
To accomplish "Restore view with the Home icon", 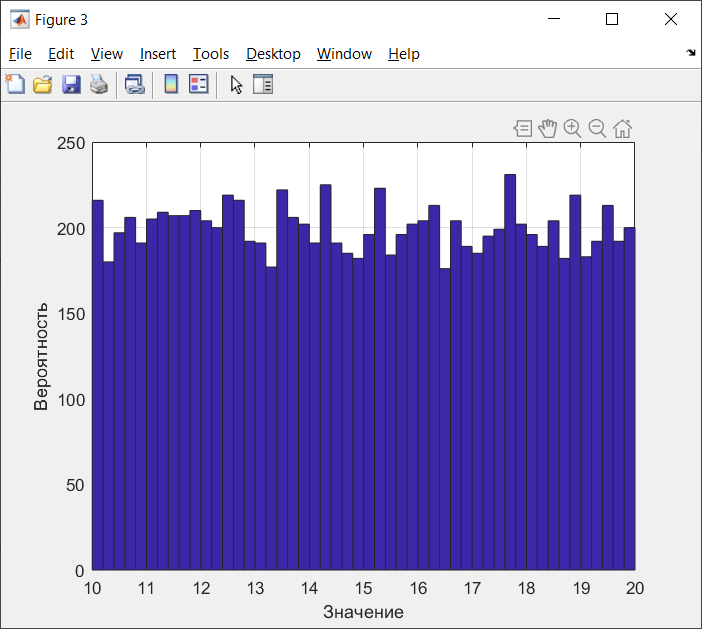I will 622,128.
